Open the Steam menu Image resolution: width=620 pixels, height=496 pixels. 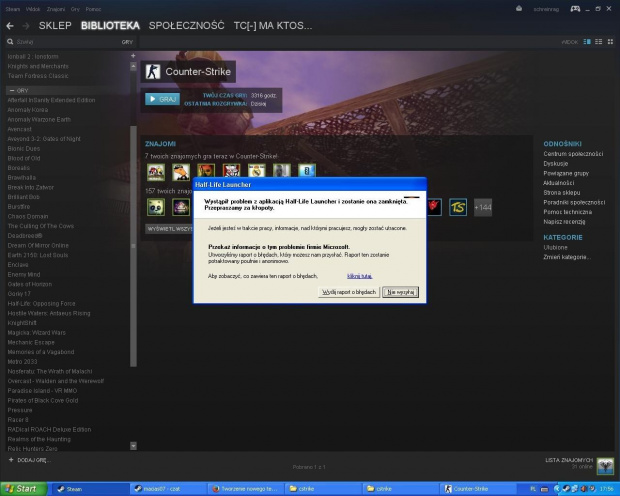[13, 9]
